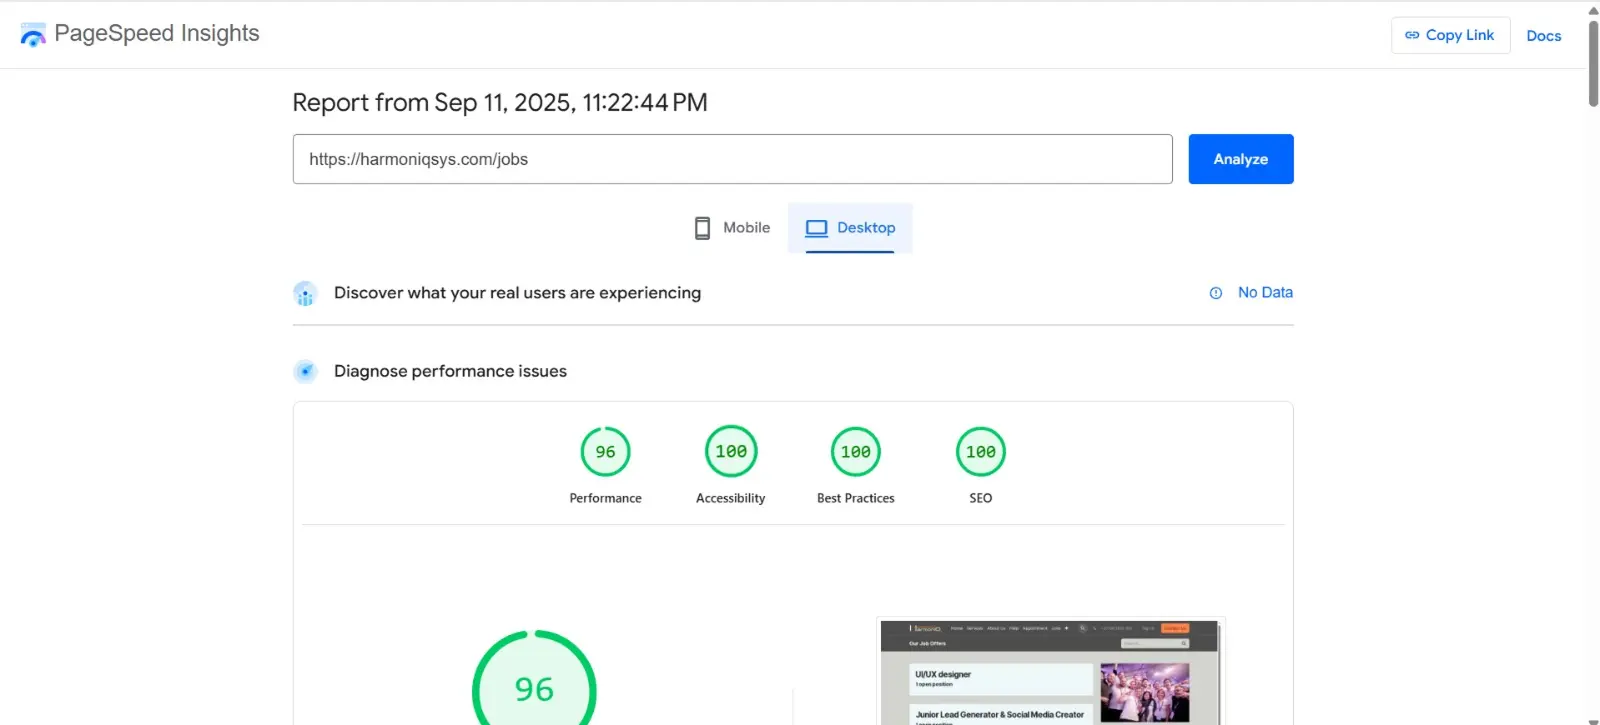
Task: Open the Docs link
Action: coord(1543,36)
